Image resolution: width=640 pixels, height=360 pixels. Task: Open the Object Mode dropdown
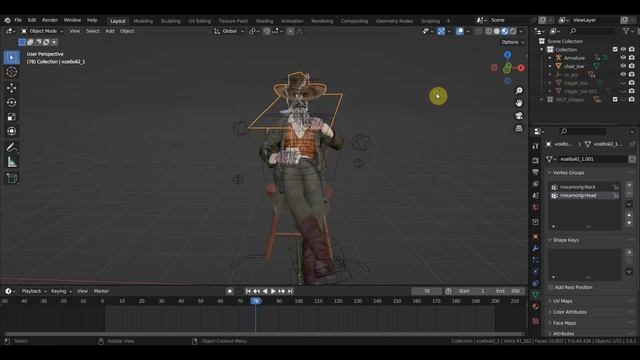42,31
